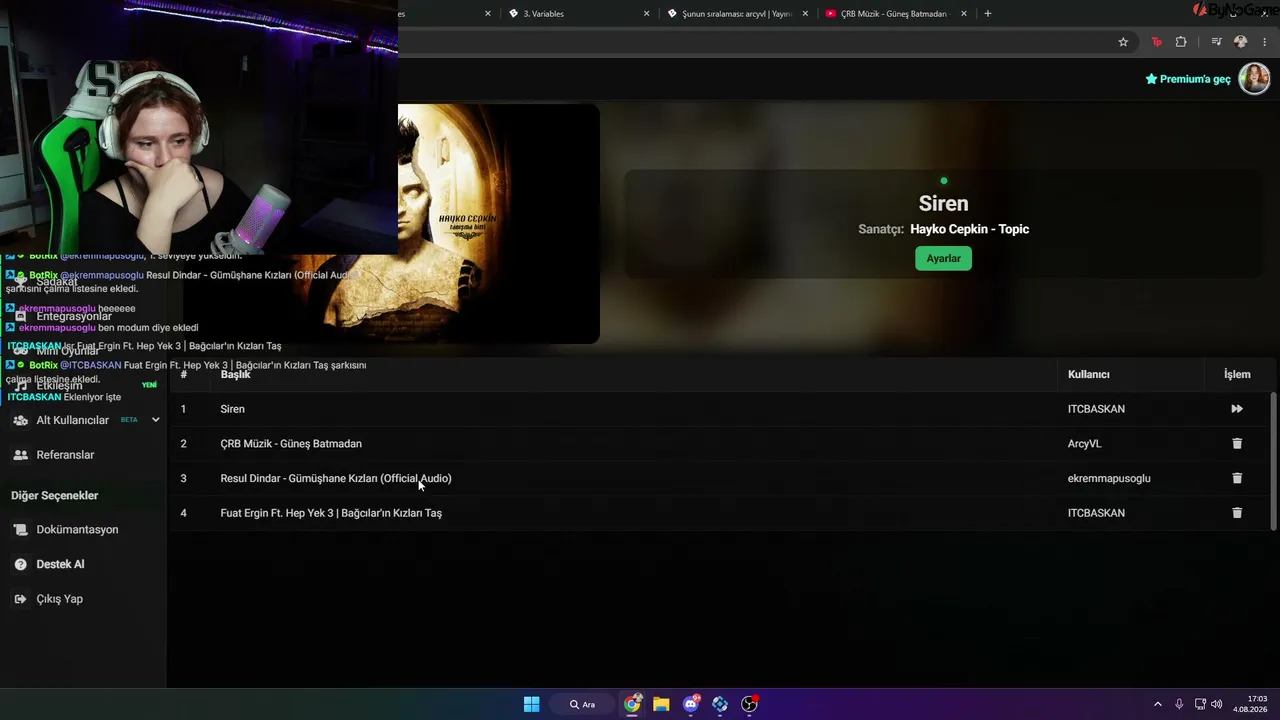Open the volume speaker tray icon
Screen dimensions: 1280x720
(x=1217, y=704)
